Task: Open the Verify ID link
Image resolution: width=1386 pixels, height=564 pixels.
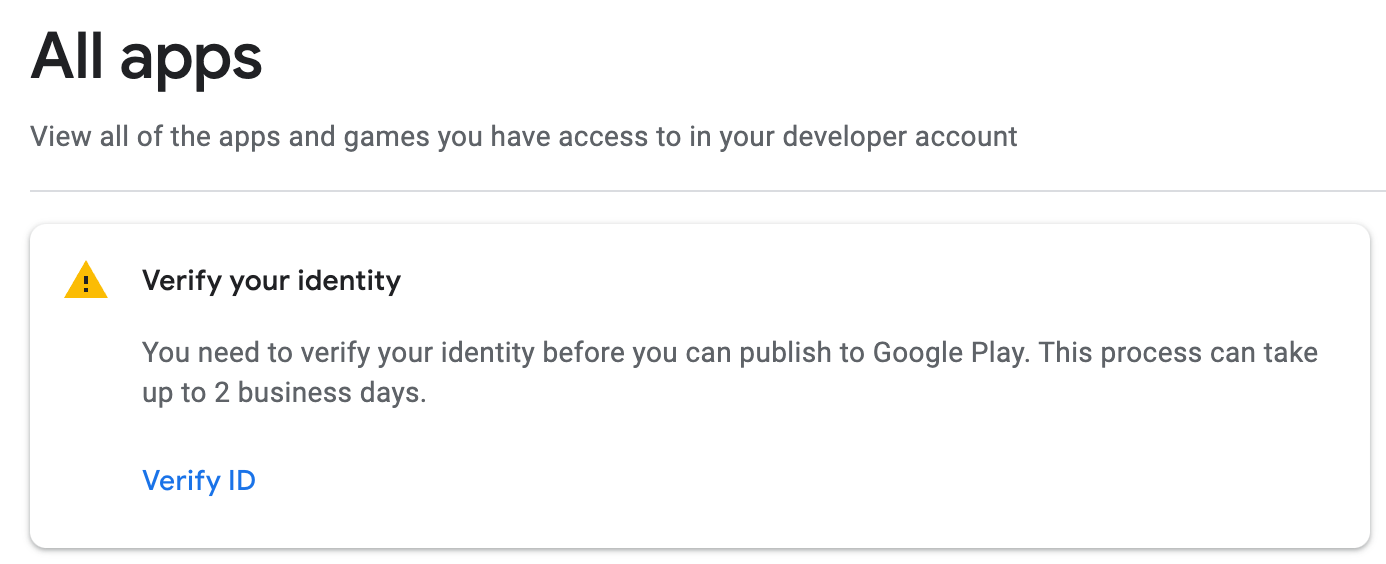Action: click(x=199, y=481)
